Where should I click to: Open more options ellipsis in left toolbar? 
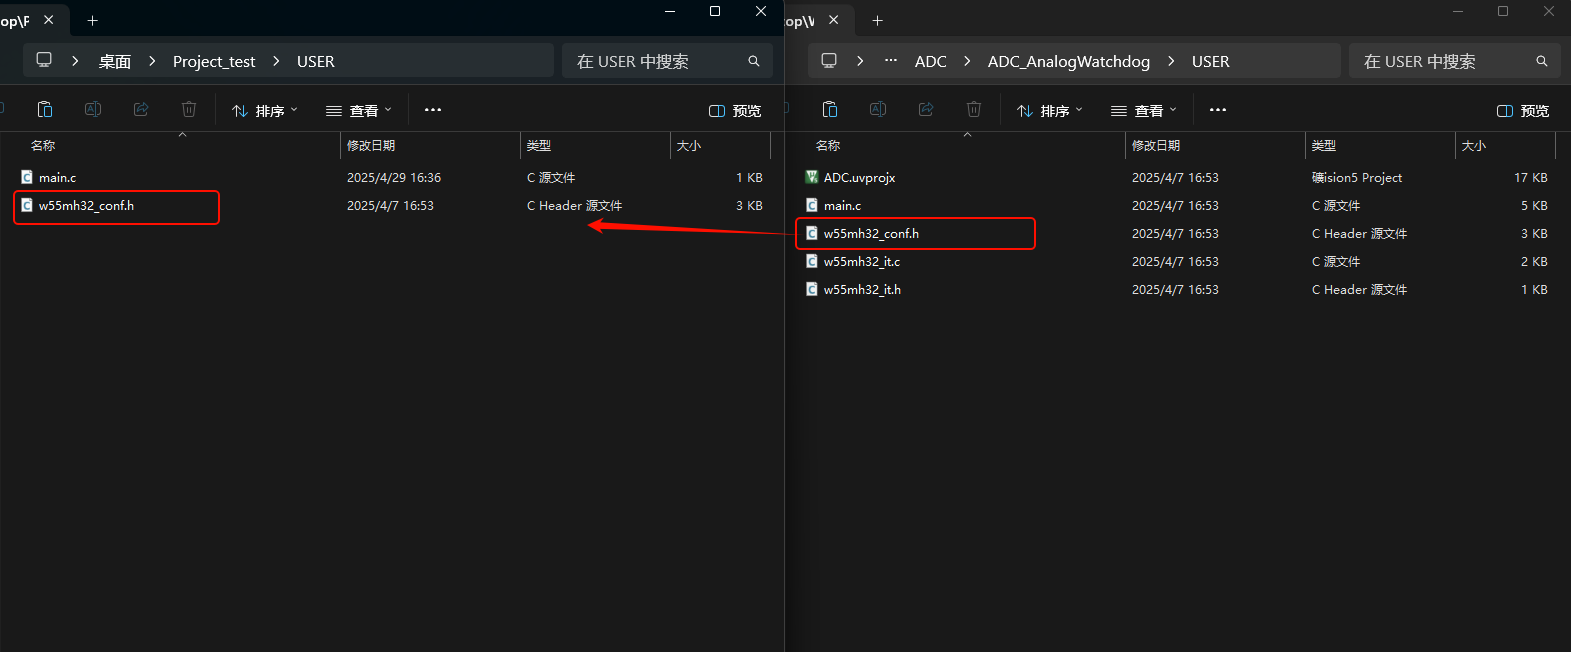(x=433, y=110)
